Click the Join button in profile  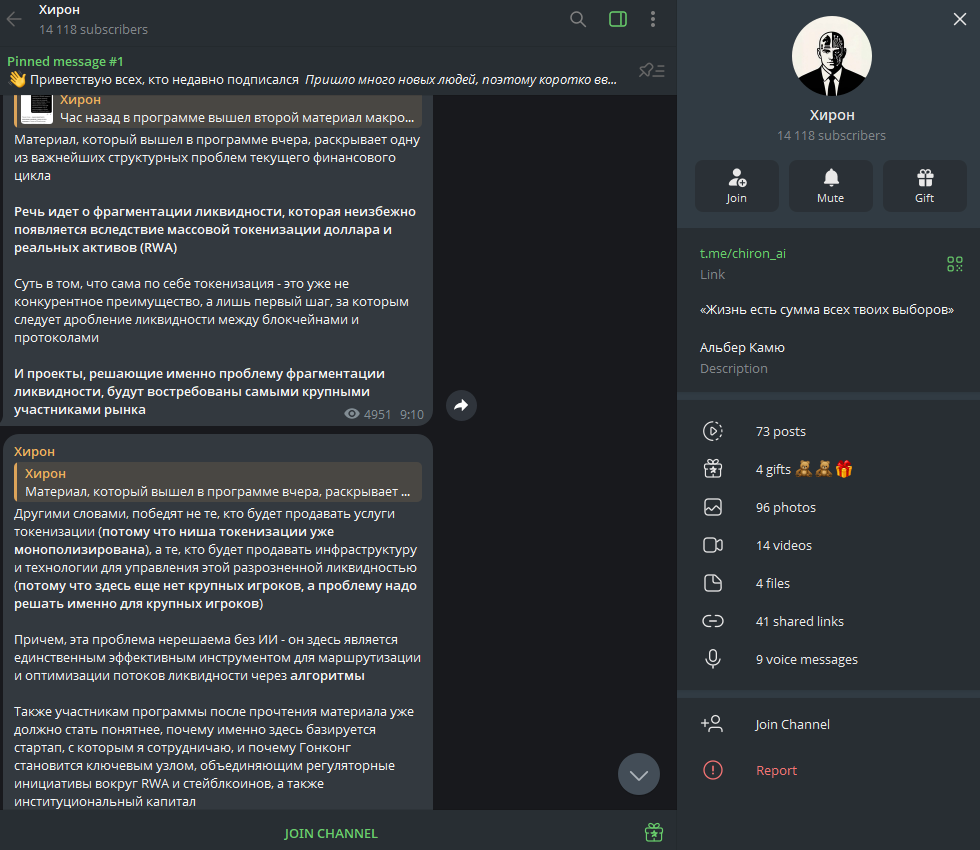(x=737, y=186)
